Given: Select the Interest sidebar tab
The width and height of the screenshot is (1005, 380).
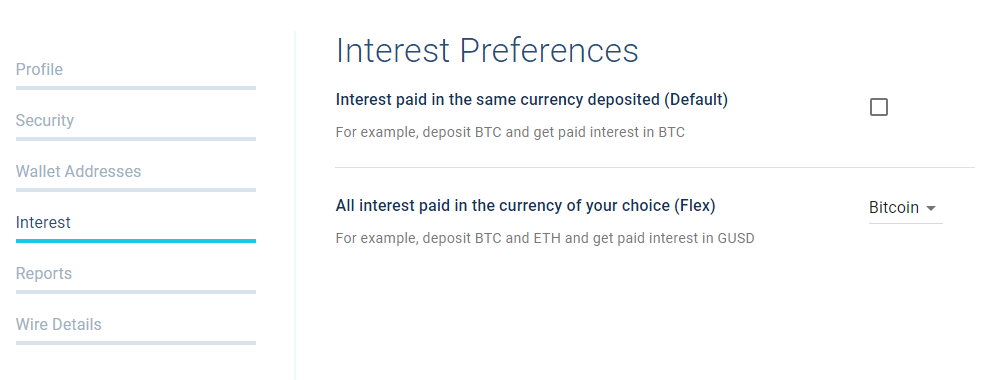Looking at the screenshot, I should pyautogui.click(x=43, y=222).
